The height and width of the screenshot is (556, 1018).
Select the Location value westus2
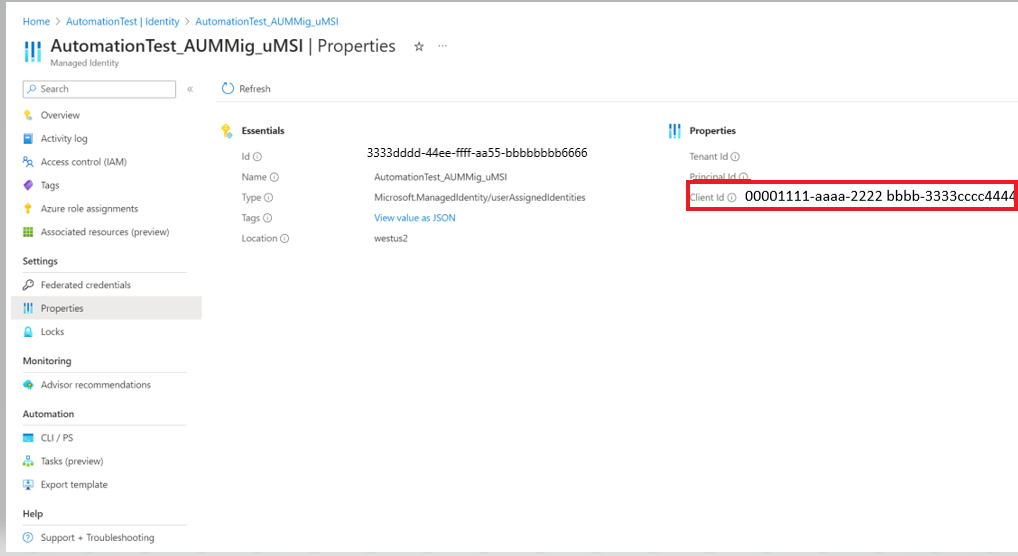point(391,238)
